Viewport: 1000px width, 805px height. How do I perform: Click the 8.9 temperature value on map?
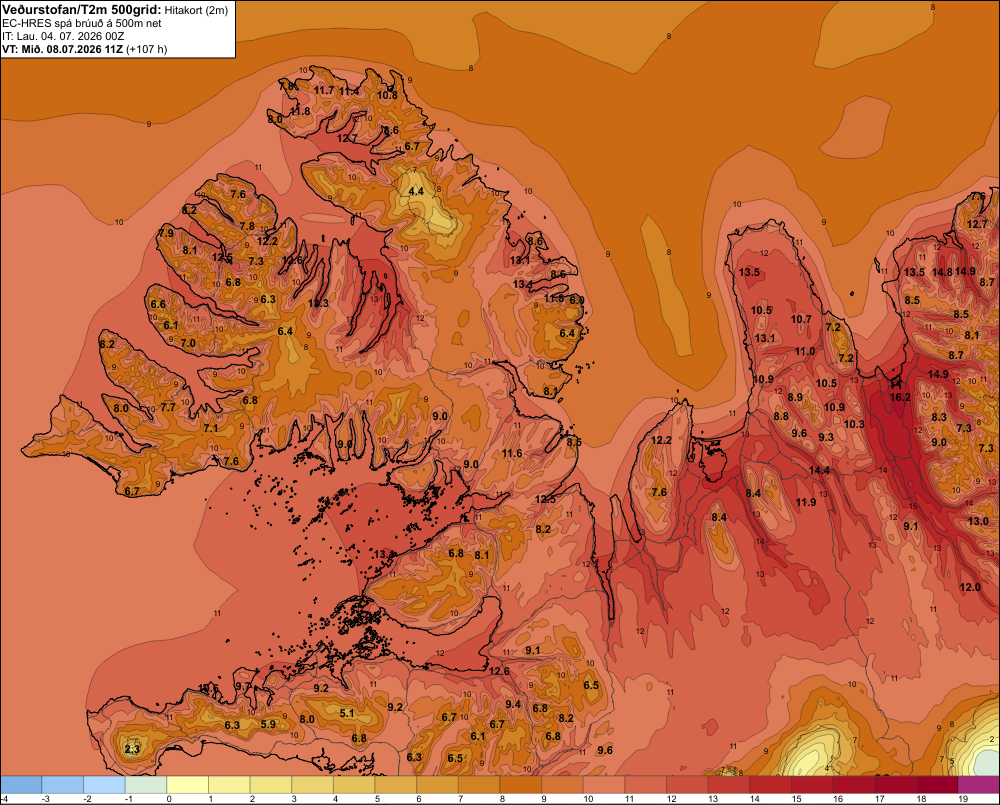point(795,397)
